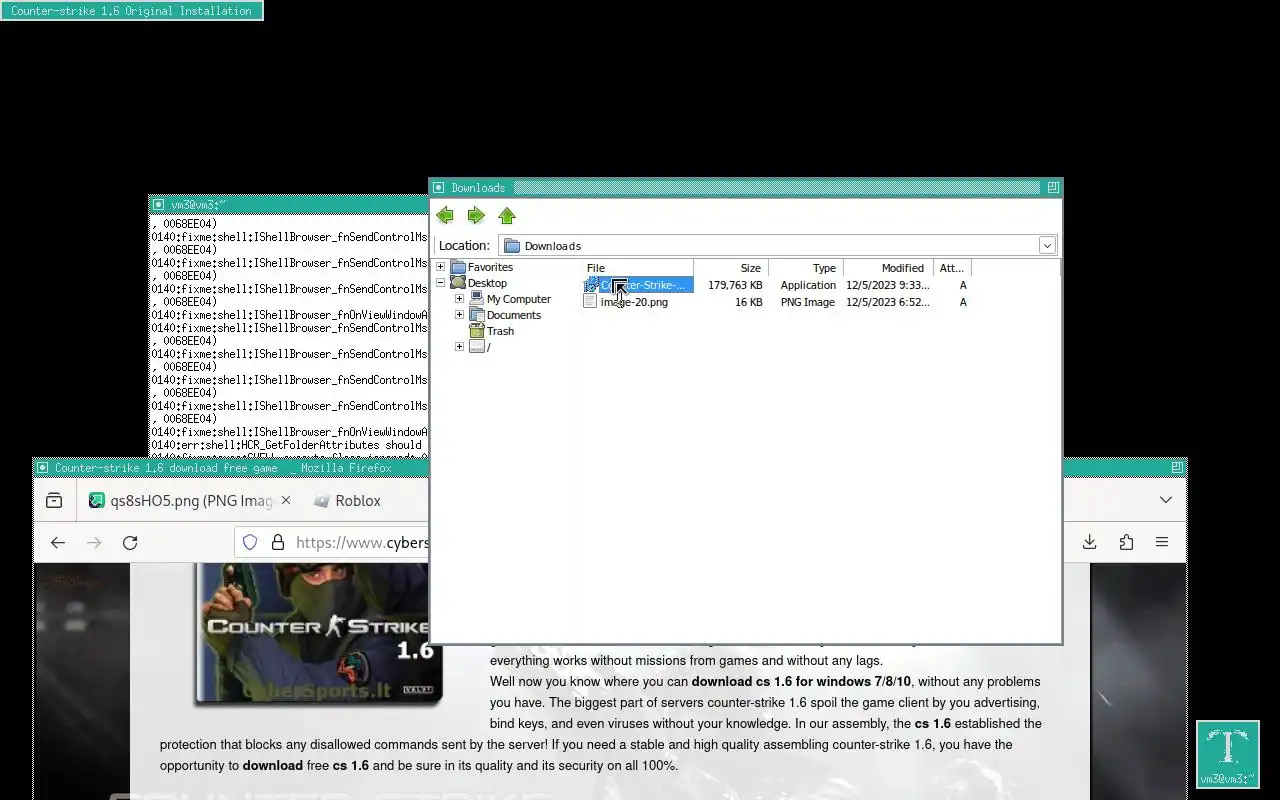
Task: Open the Location dropdown arrow
Action: click(x=1047, y=245)
